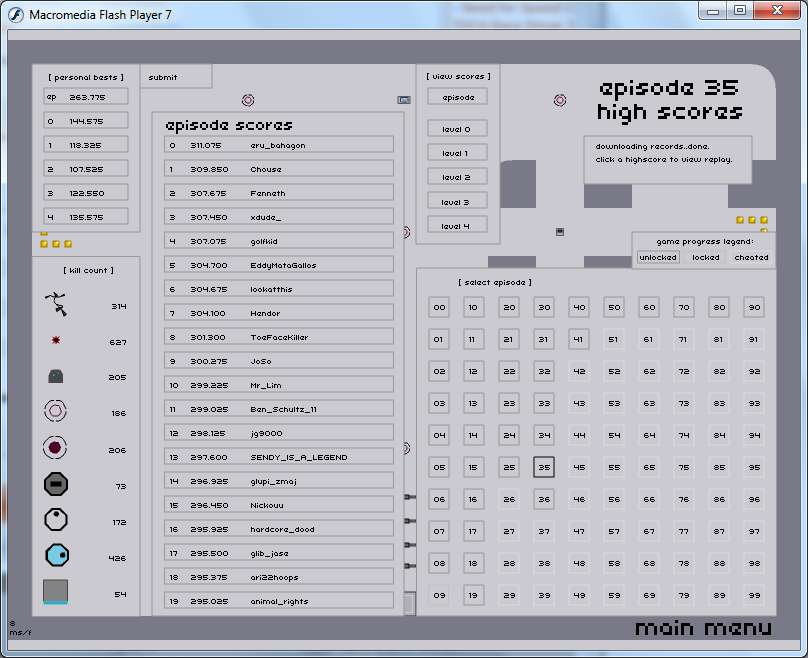
Task: Click the white octagon icon with 172 kills
Action: pos(56,520)
